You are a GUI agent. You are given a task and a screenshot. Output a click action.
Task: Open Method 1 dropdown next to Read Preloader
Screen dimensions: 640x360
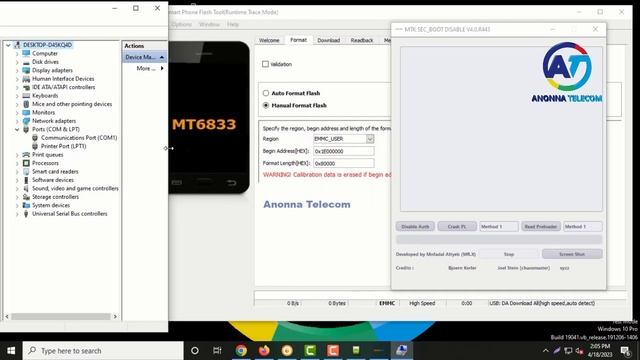click(x=582, y=227)
